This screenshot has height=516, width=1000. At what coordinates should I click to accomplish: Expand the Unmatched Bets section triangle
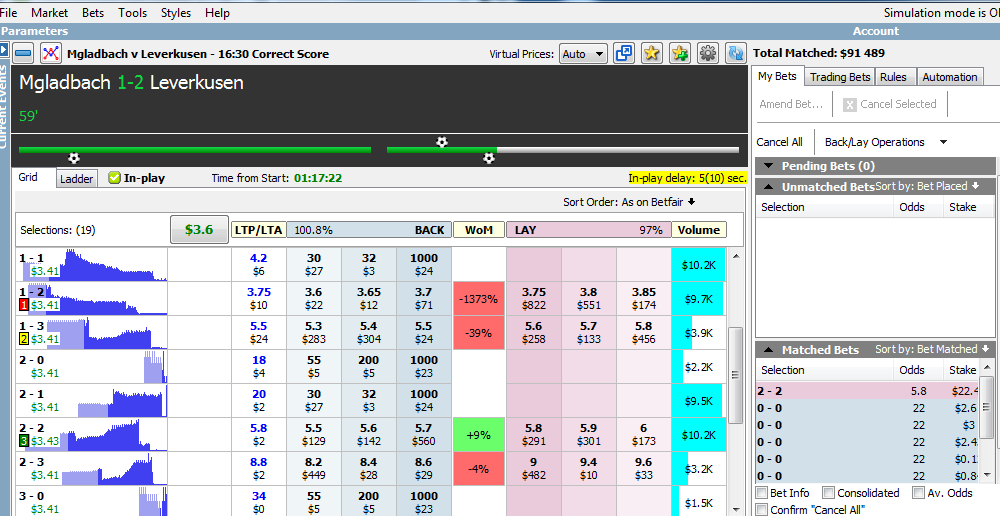(x=768, y=187)
